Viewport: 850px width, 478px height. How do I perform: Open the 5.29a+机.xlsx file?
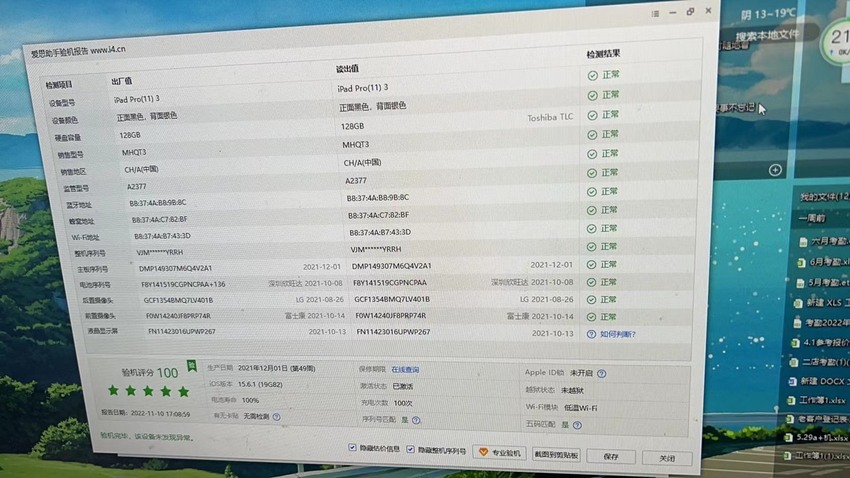pyautogui.click(x=816, y=437)
